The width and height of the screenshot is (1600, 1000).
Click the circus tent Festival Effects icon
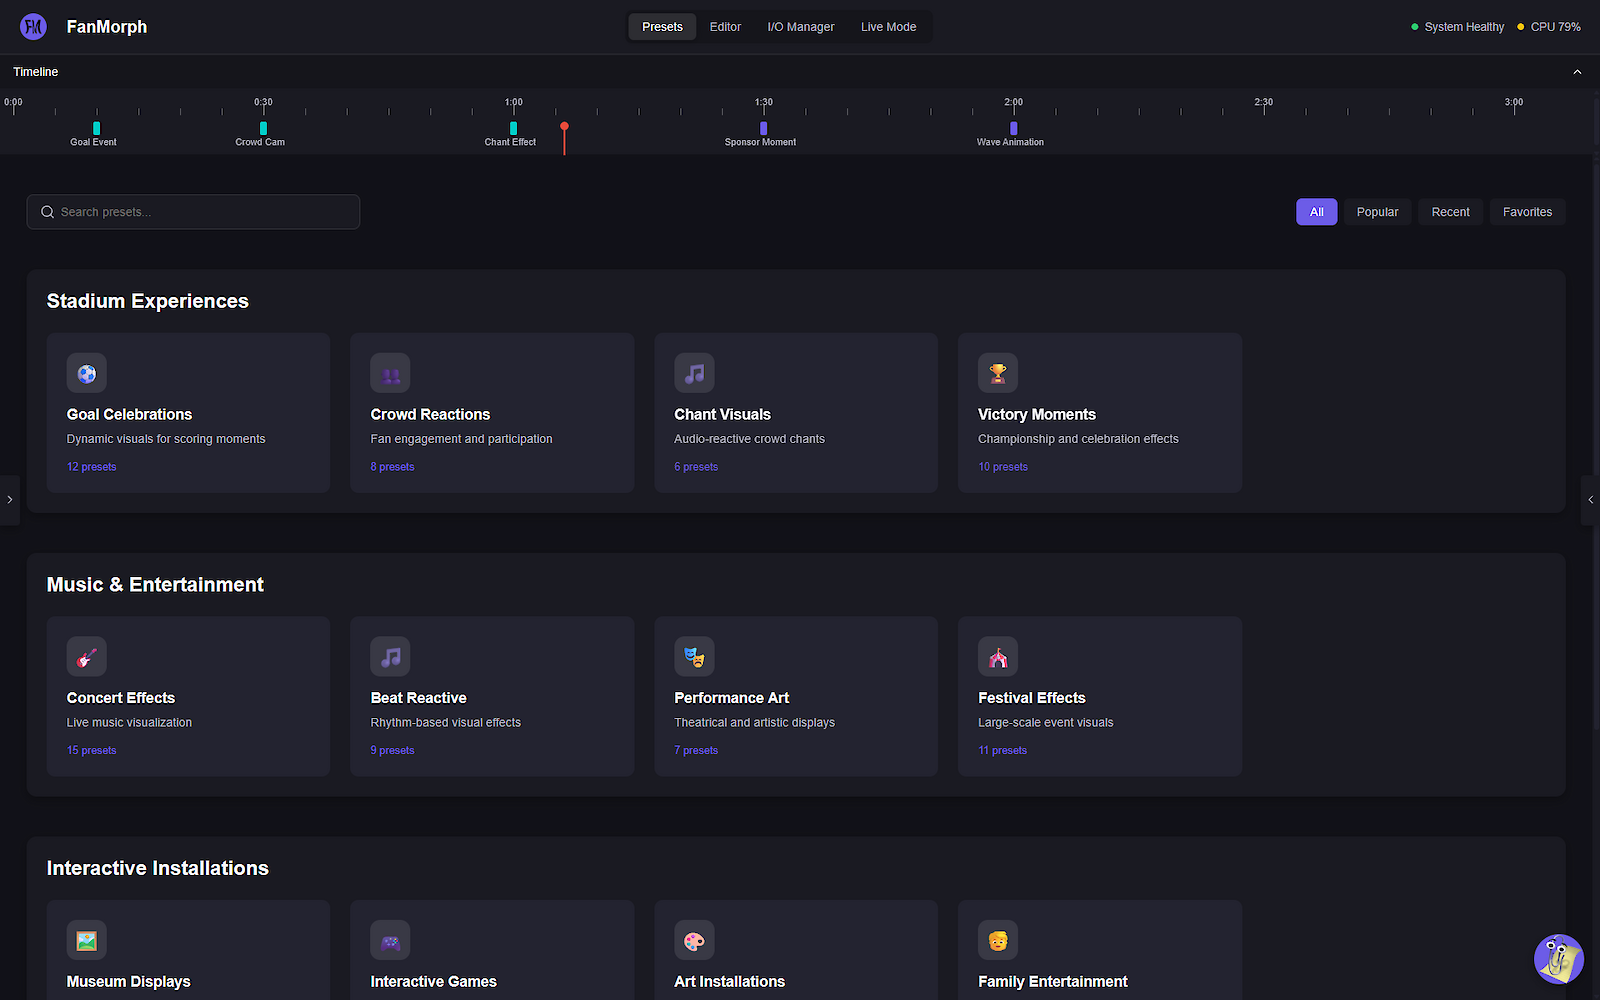pyautogui.click(x=997, y=657)
